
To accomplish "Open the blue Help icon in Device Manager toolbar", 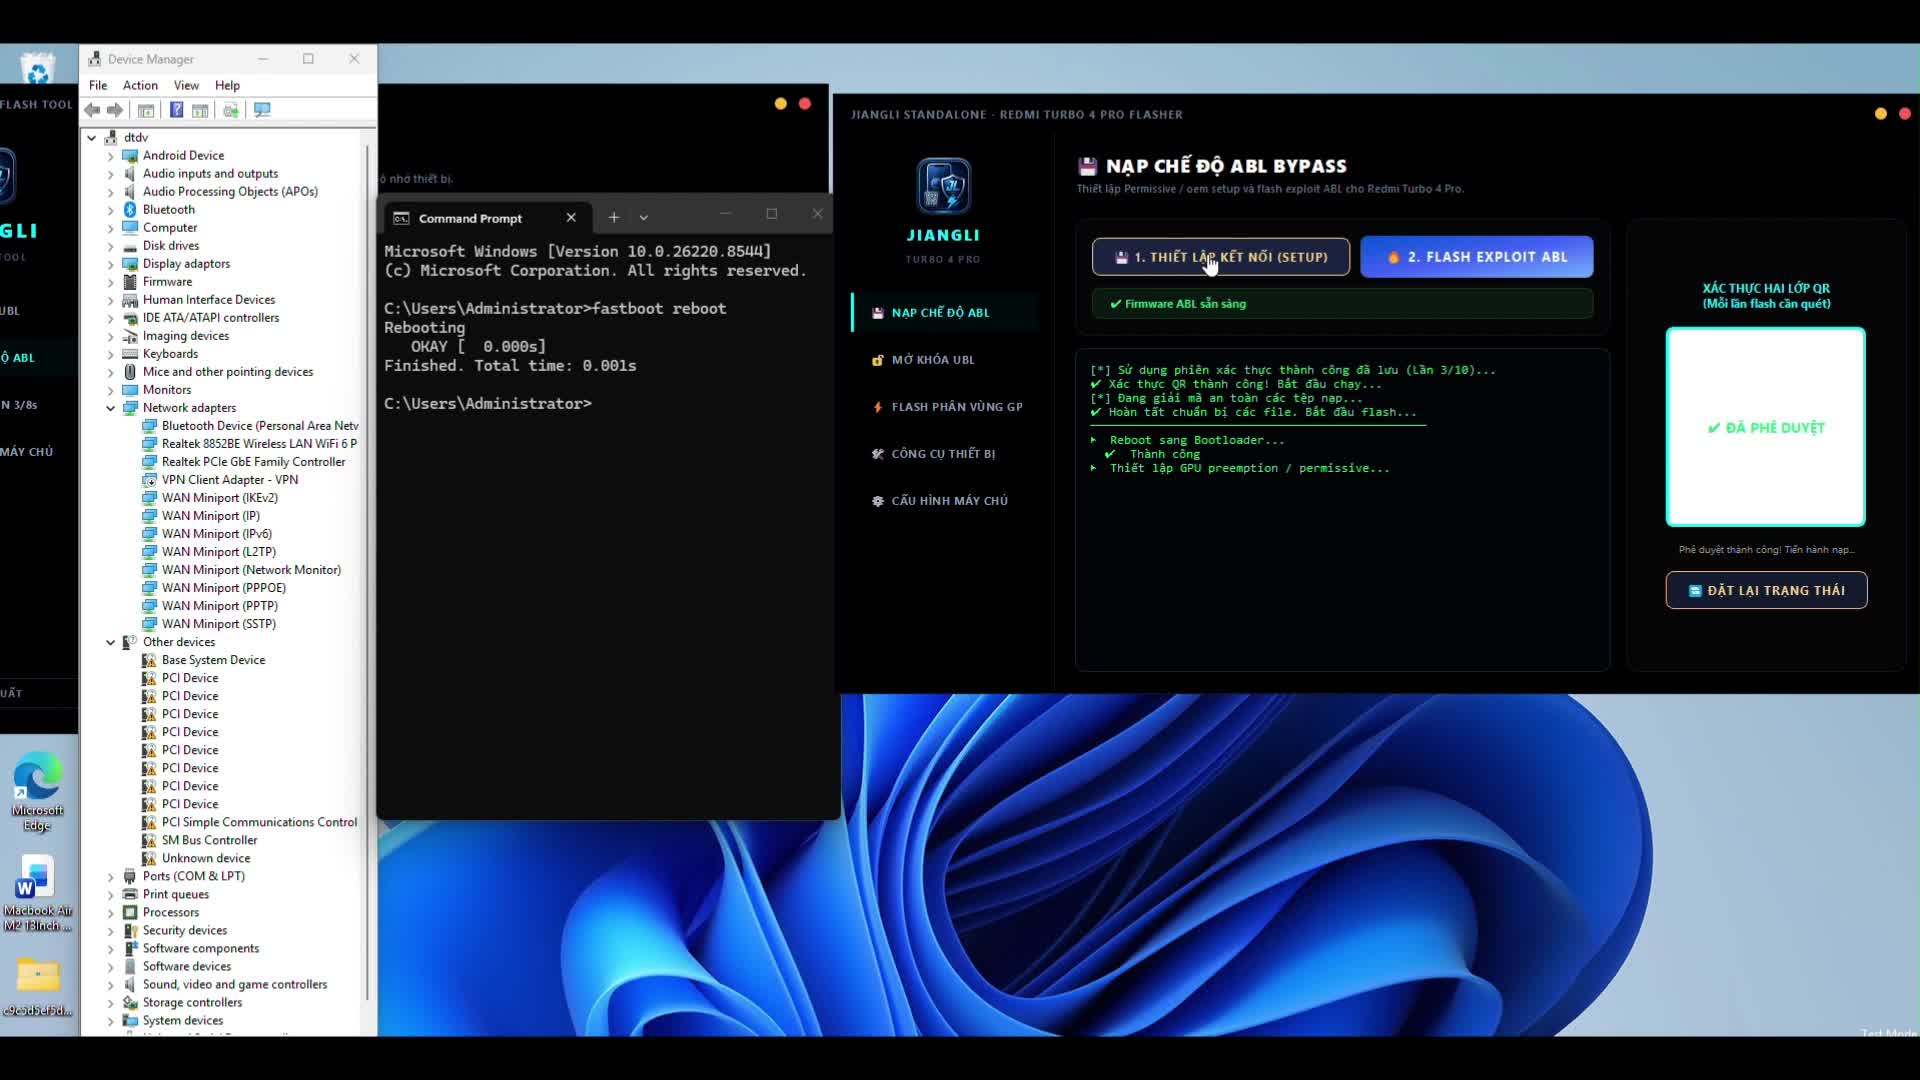I will tap(176, 110).
